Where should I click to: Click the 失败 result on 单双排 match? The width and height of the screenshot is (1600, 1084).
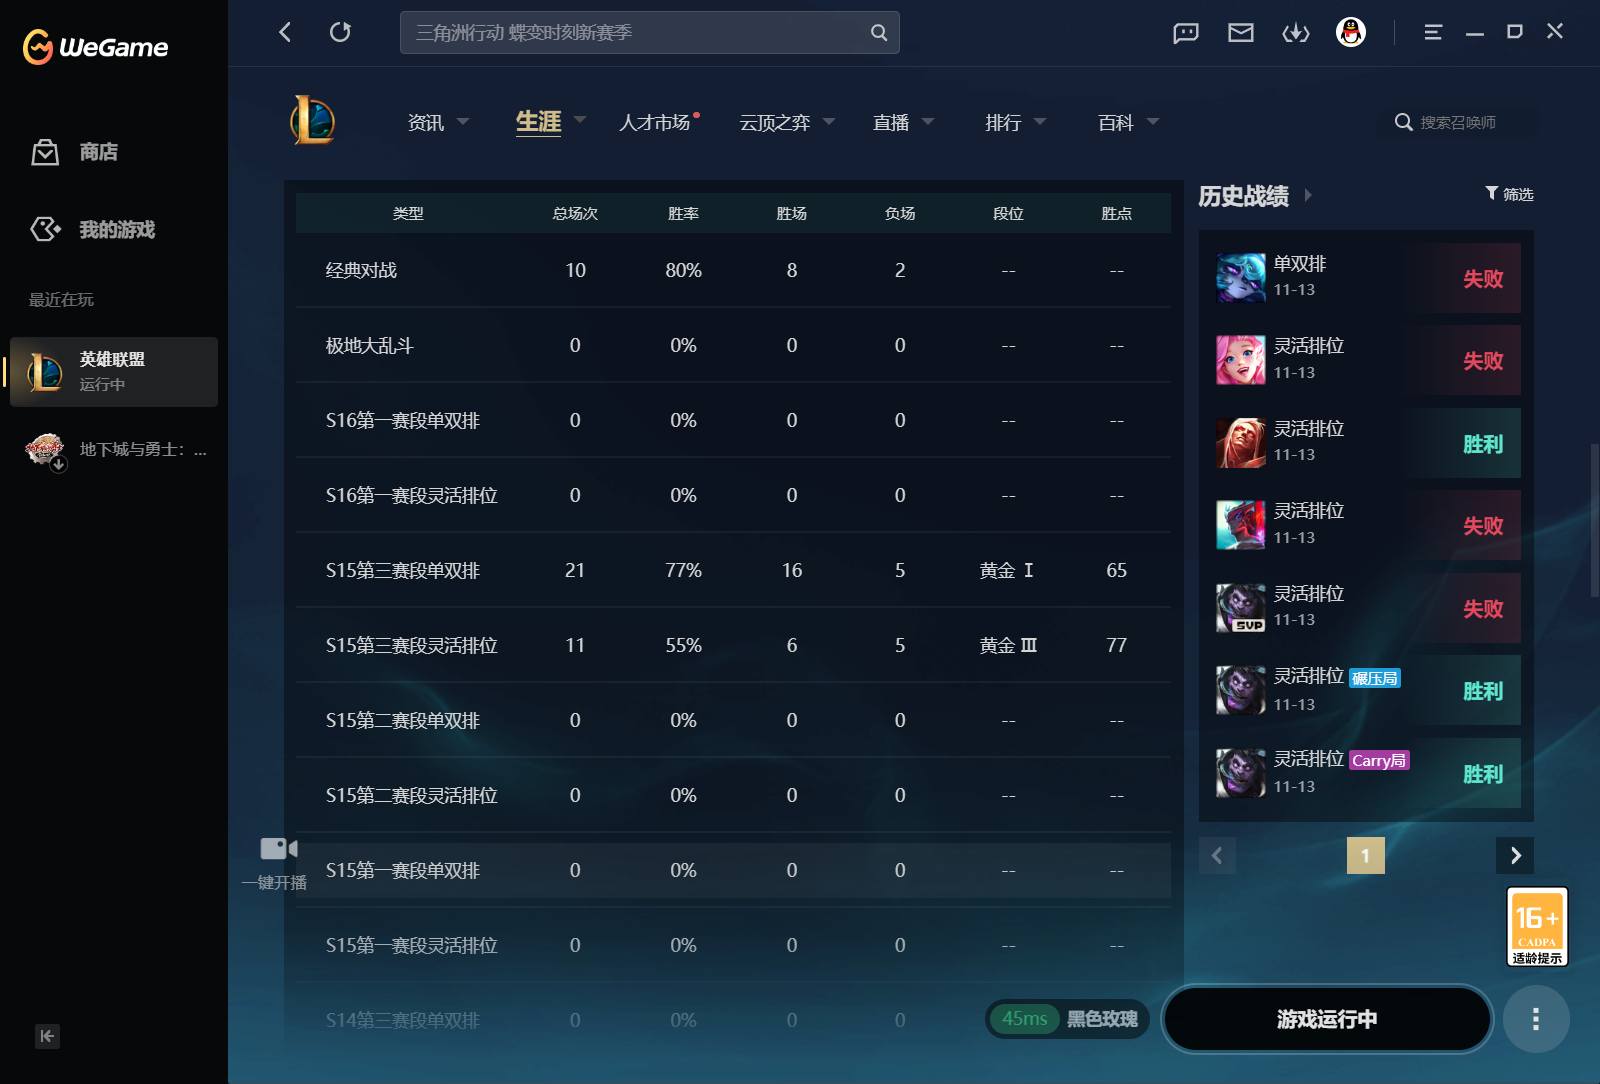1483,279
